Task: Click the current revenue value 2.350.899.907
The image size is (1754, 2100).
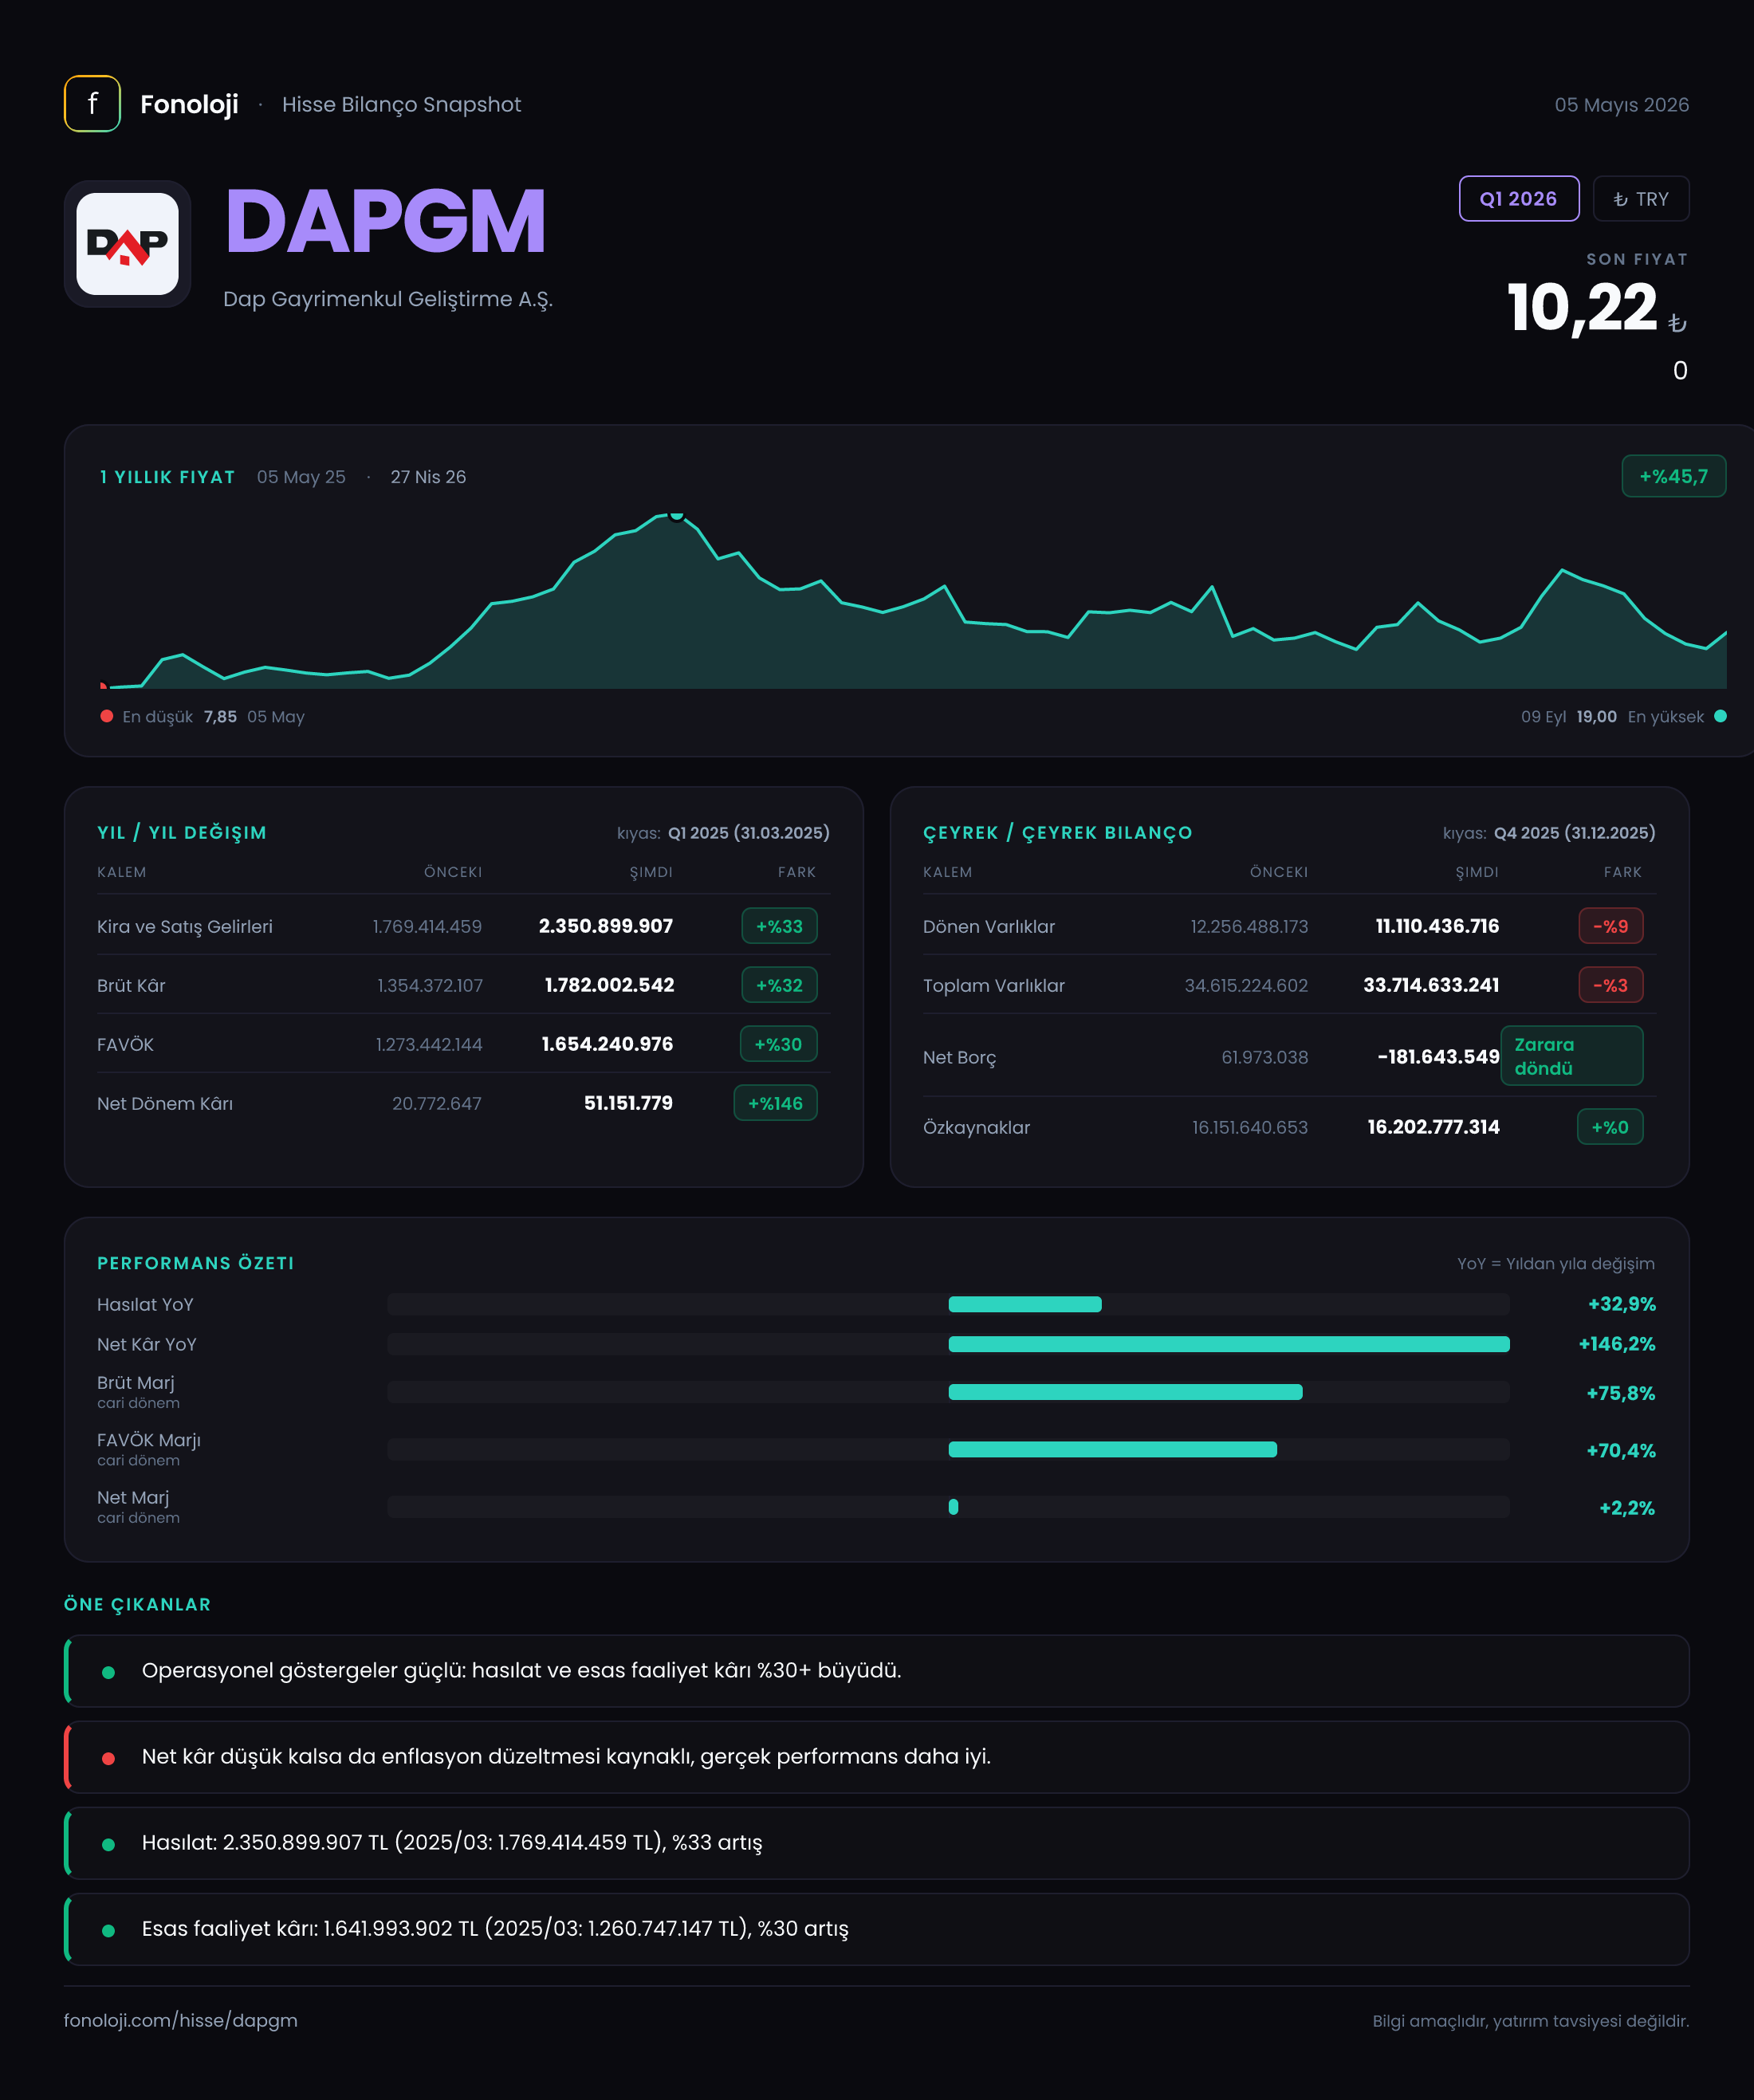Action: (x=606, y=926)
